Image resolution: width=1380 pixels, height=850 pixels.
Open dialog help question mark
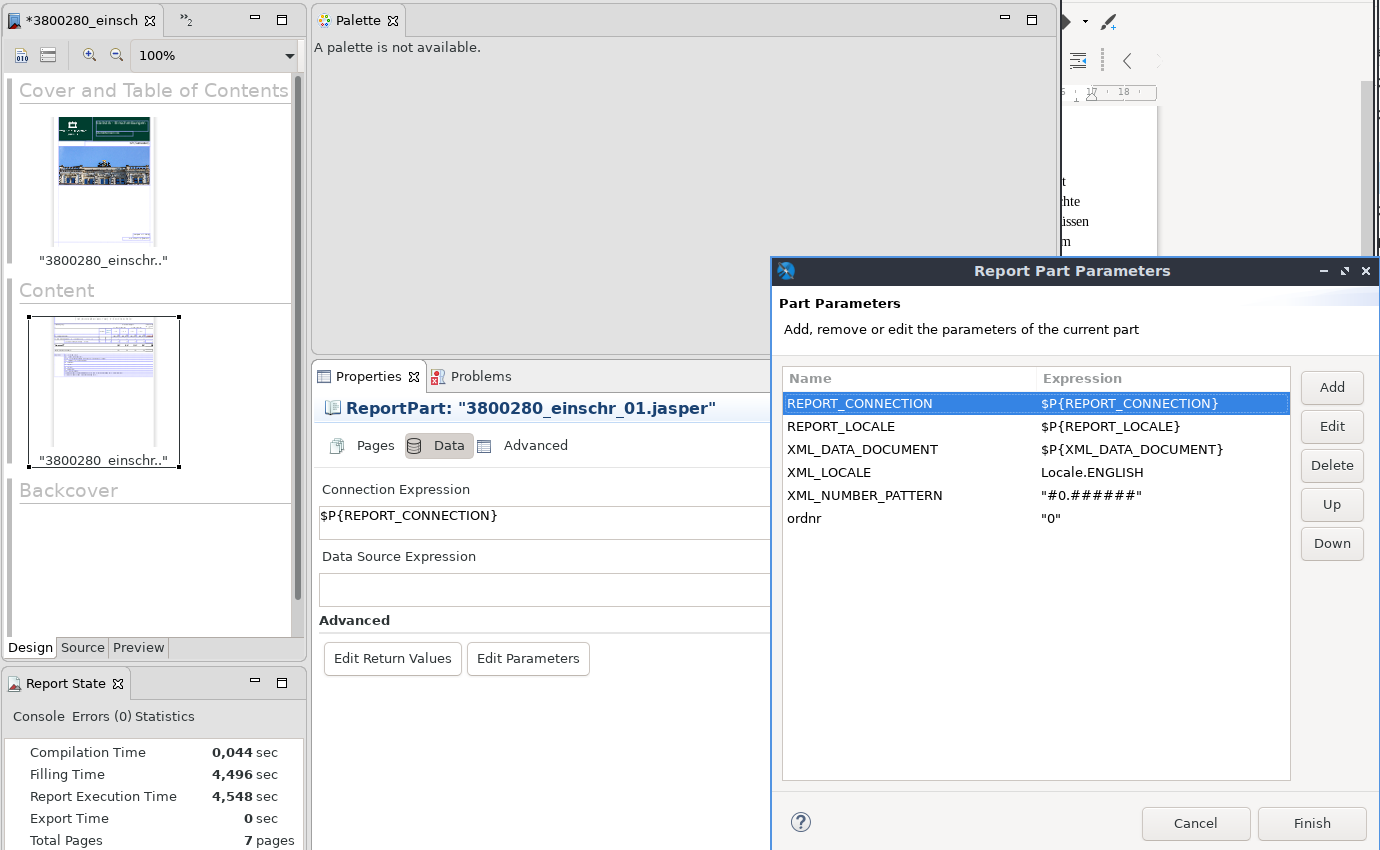[801, 822]
